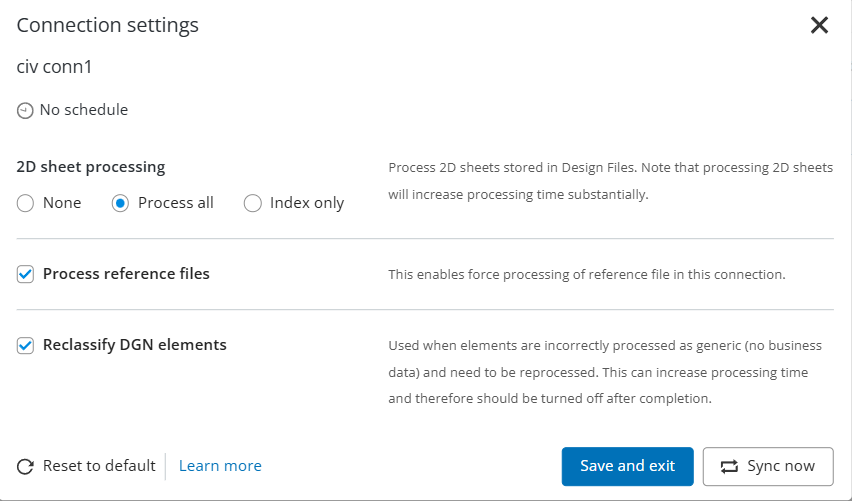Select the None radio button
852x501 pixels.
point(26,203)
